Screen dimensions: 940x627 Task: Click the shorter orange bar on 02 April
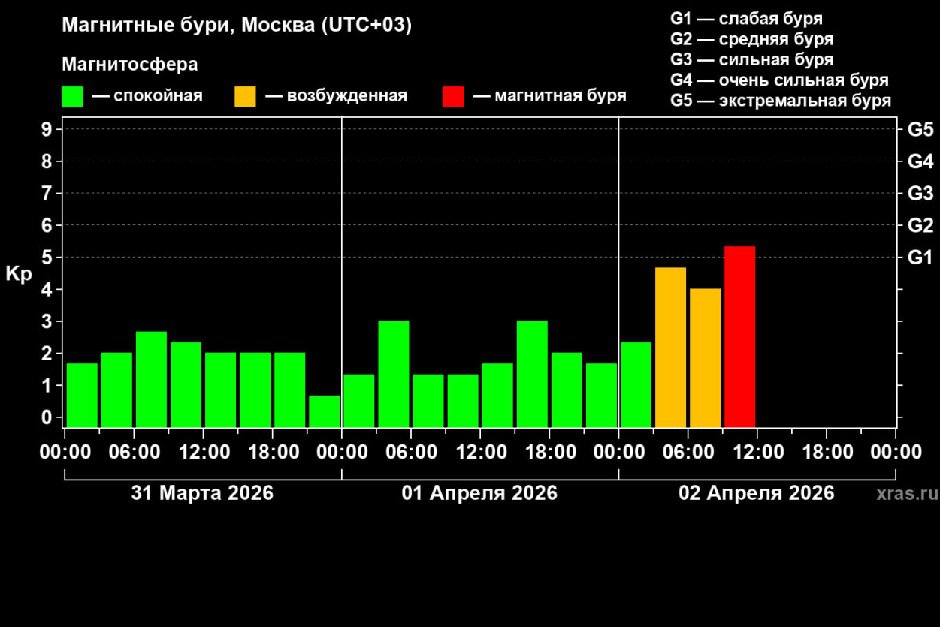click(705, 356)
